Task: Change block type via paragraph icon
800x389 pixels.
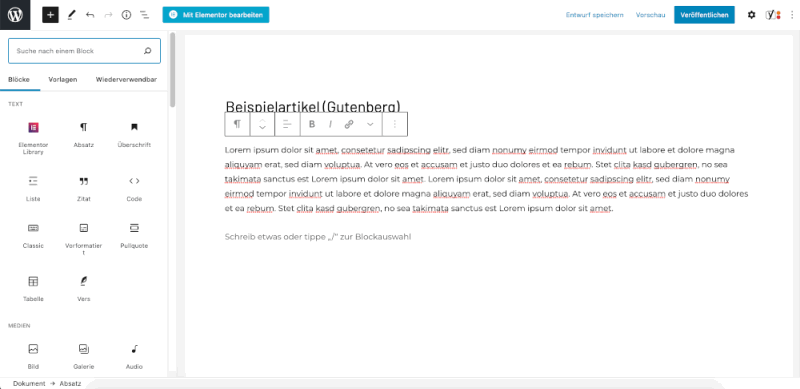Action: click(x=237, y=124)
